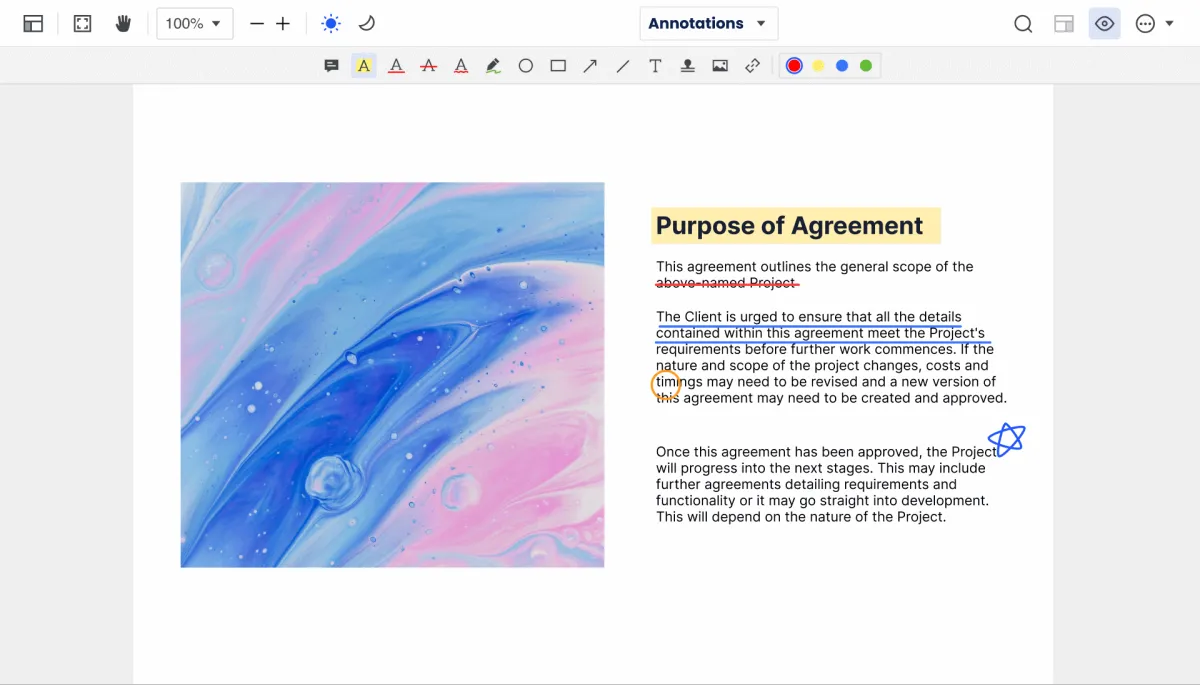Choose the red color swatch
Screen dimensions: 1200x685
click(794, 66)
